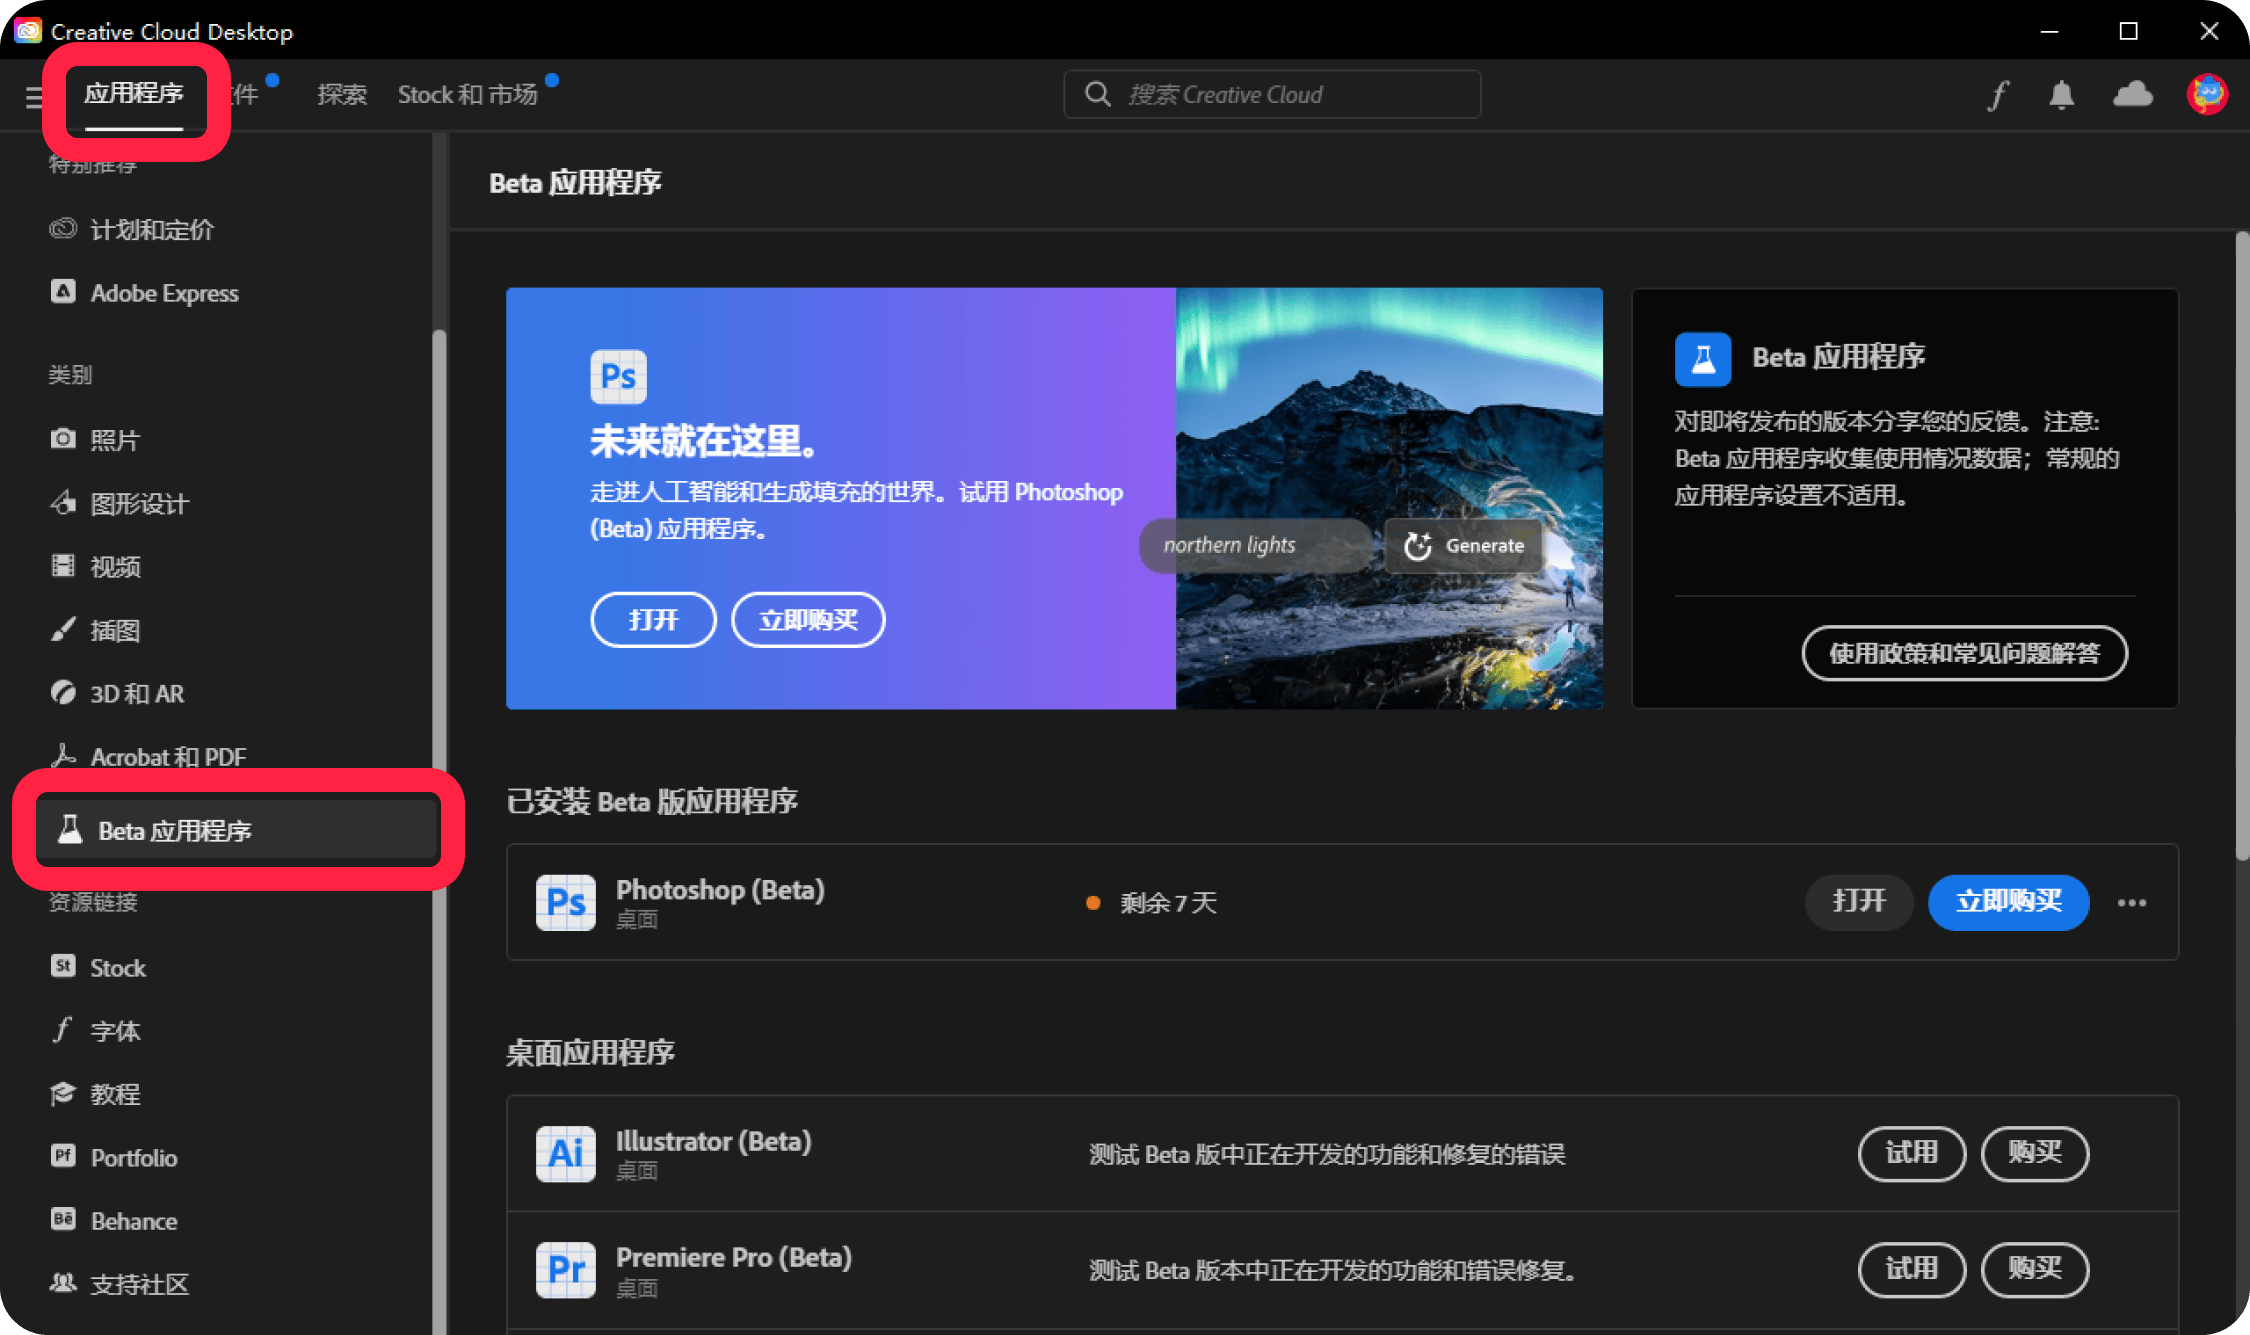The width and height of the screenshot is (2250, 1335).
Task: Click the Generate button in banner image
Action: (1464, 546)
